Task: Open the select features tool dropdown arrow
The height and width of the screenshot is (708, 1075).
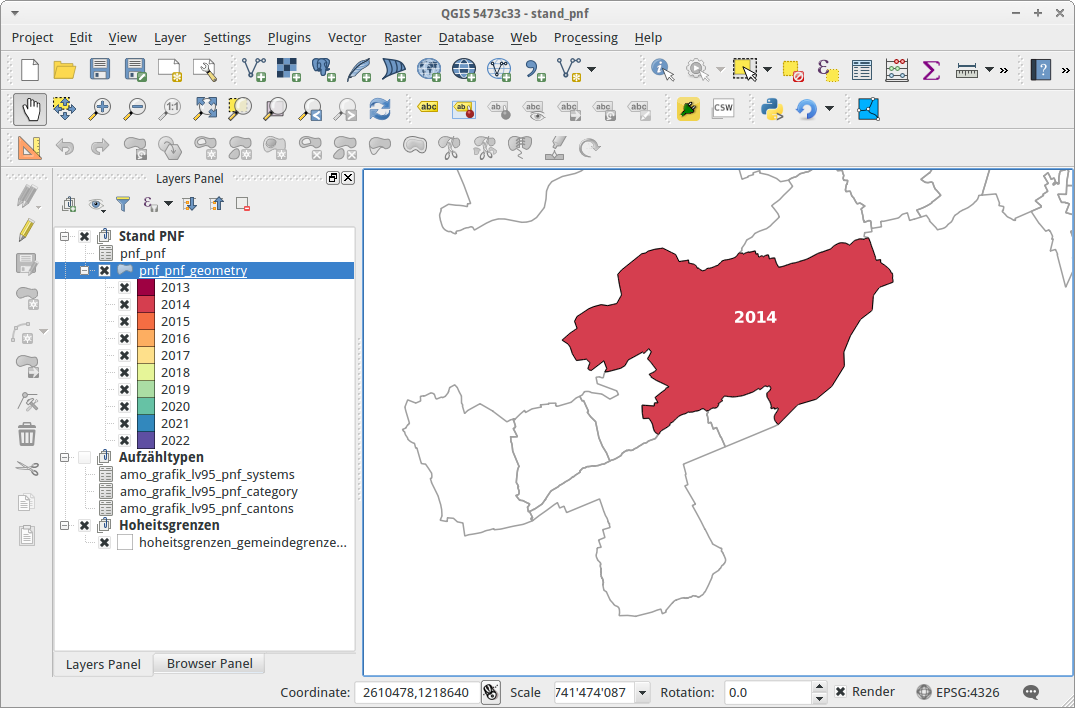Action: pyautogui.click(x=767, y=70)
